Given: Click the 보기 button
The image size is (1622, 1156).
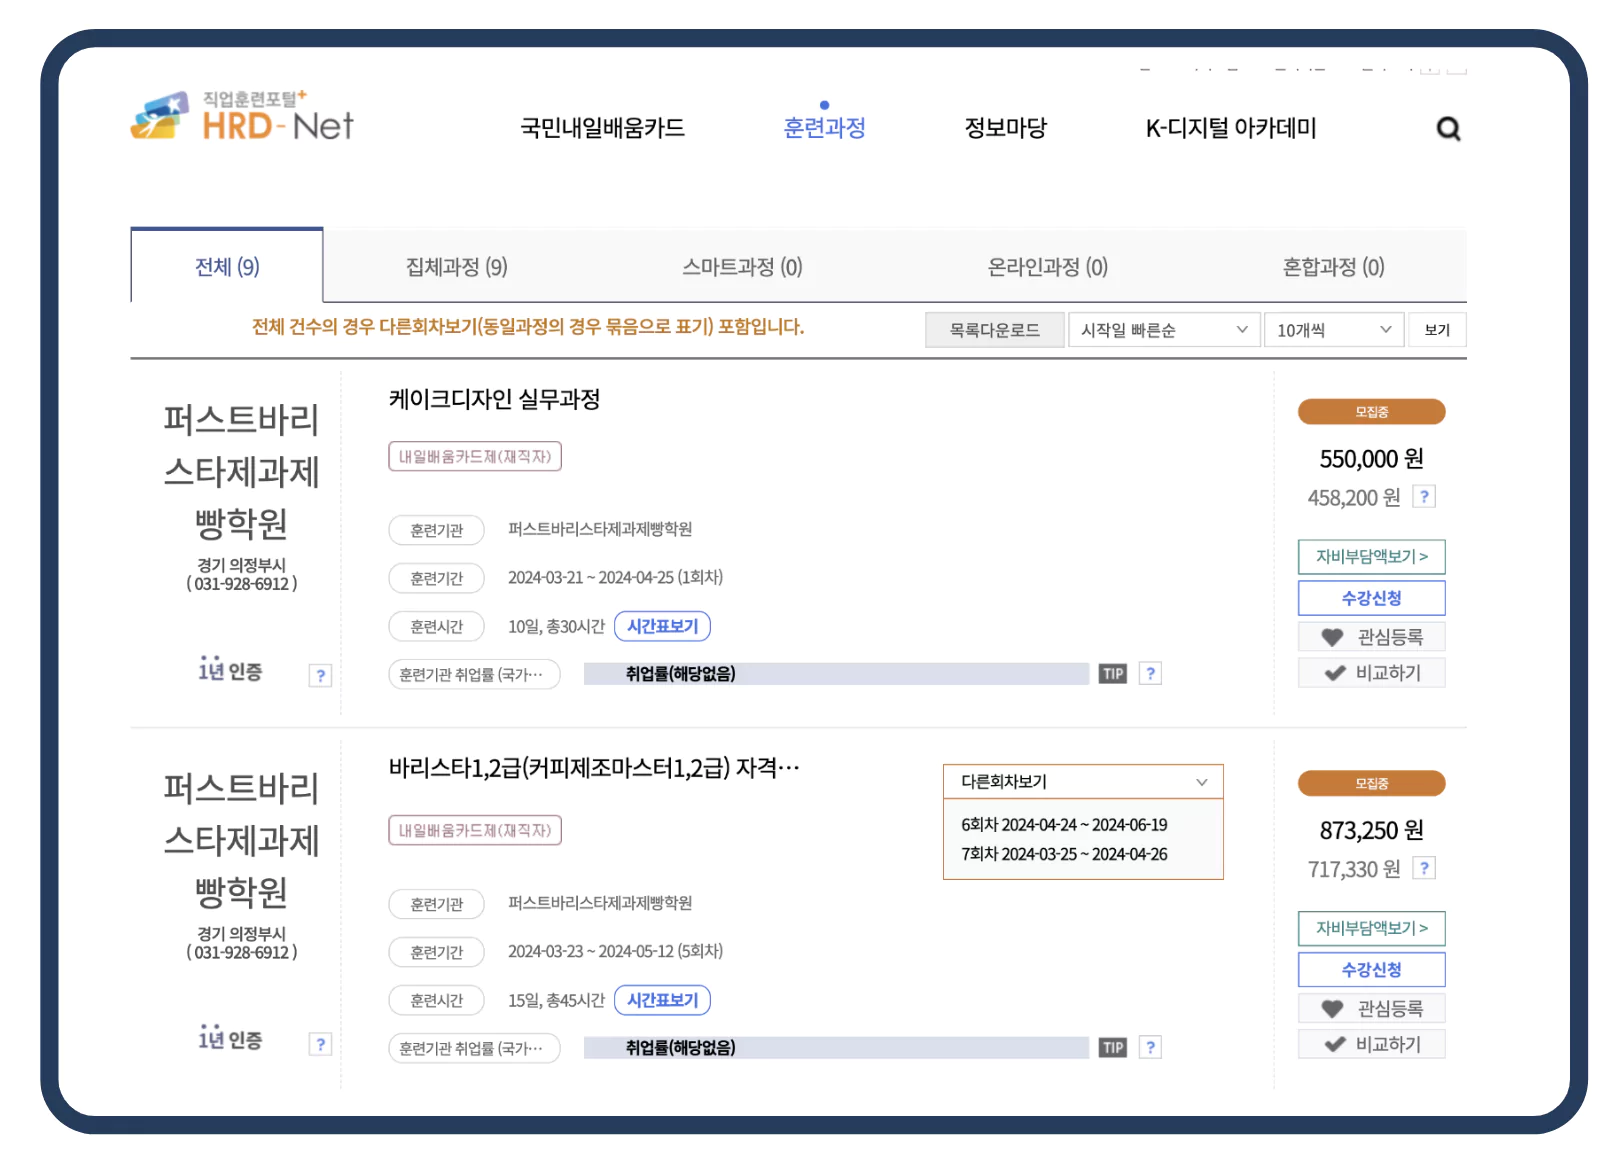Looking at the screenshot, I should pos(1437,330).
